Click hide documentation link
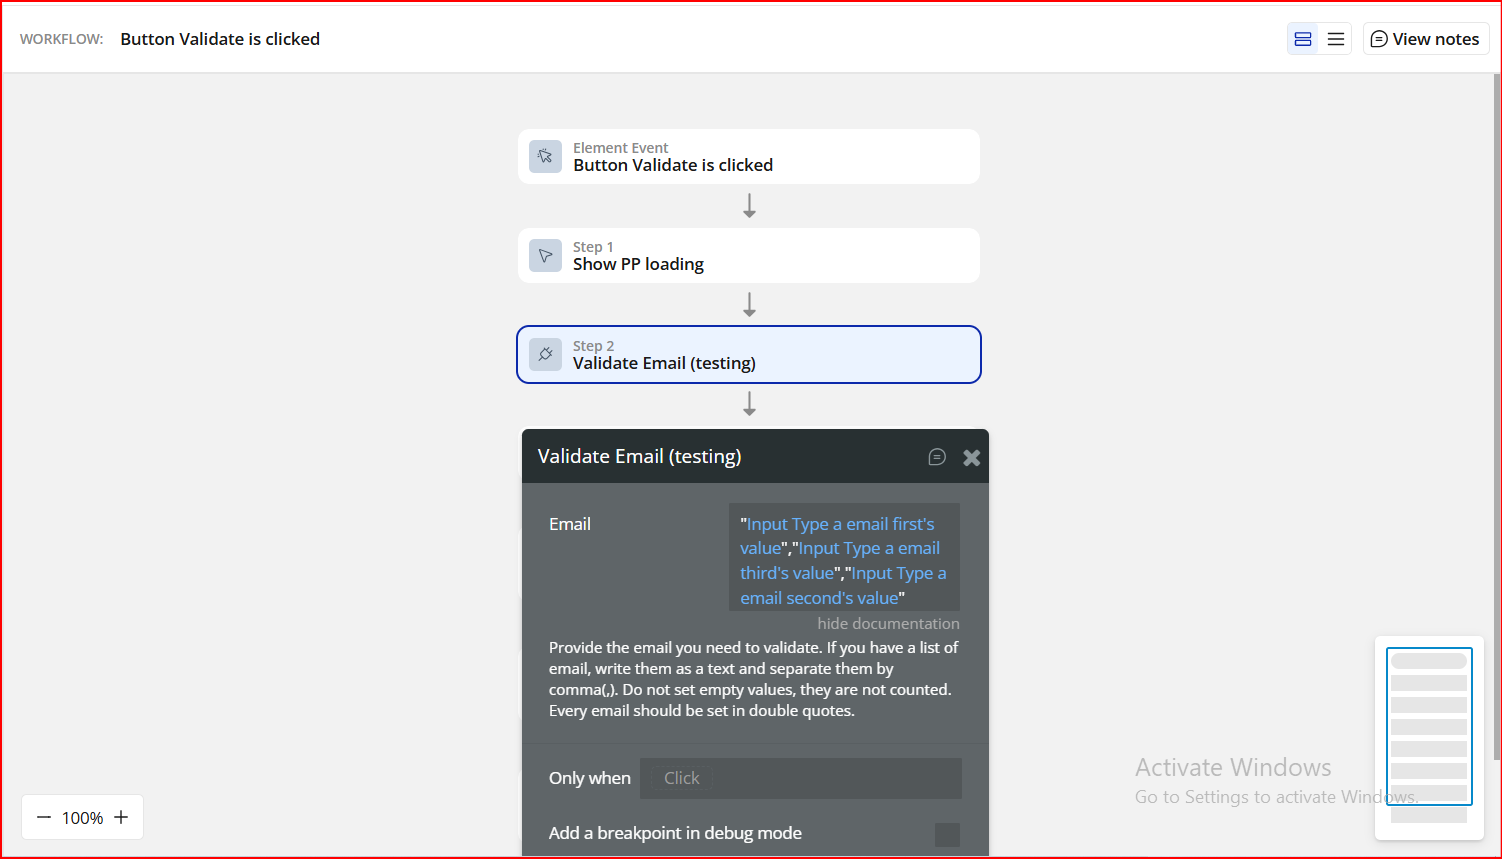Image resolution: width=1502 pixels, height=859 pixels. coord(888,623)
